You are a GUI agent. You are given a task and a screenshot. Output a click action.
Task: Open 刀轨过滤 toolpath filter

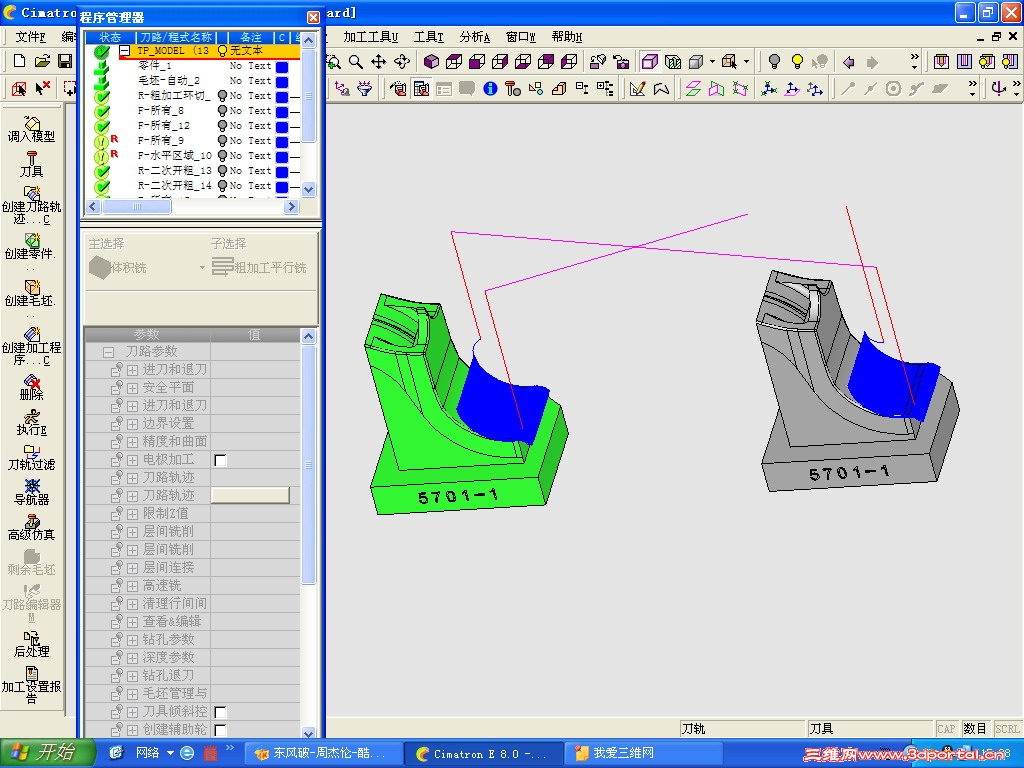coord(31,457)
